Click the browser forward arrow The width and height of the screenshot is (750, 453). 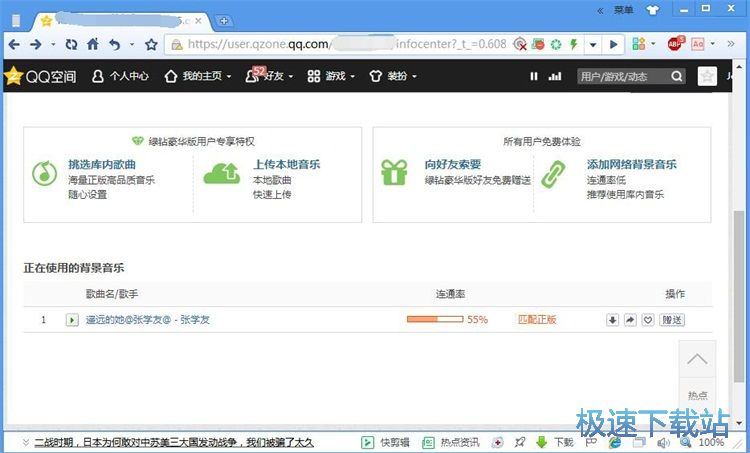36,44
